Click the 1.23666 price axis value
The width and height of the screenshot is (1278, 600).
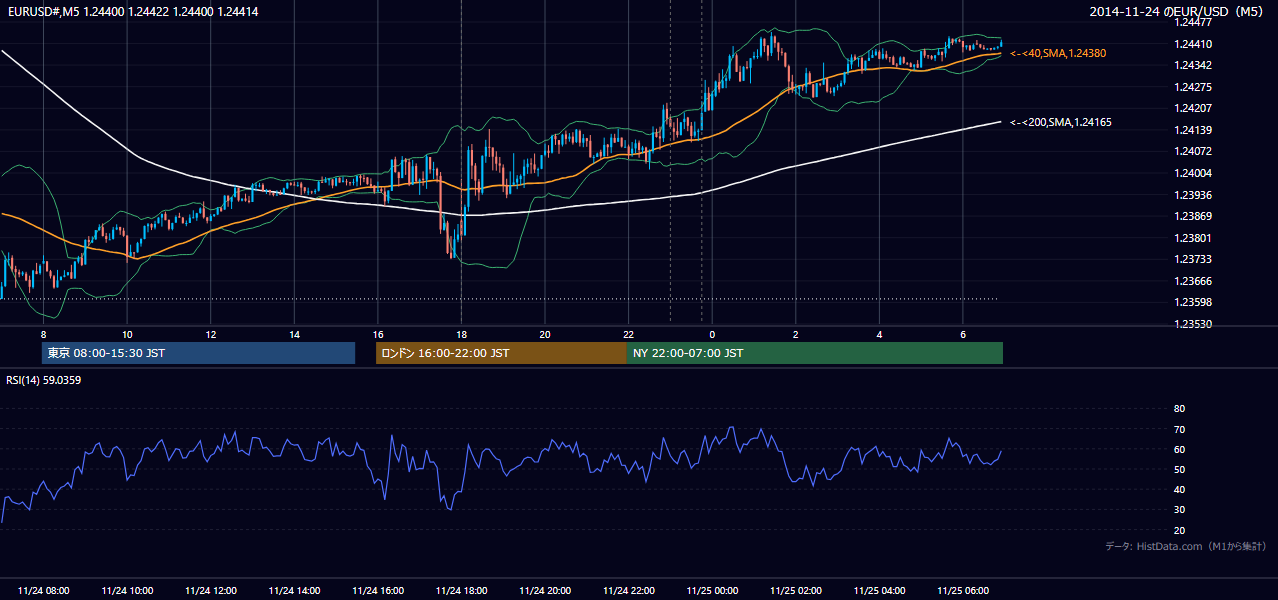point(1194,281)
